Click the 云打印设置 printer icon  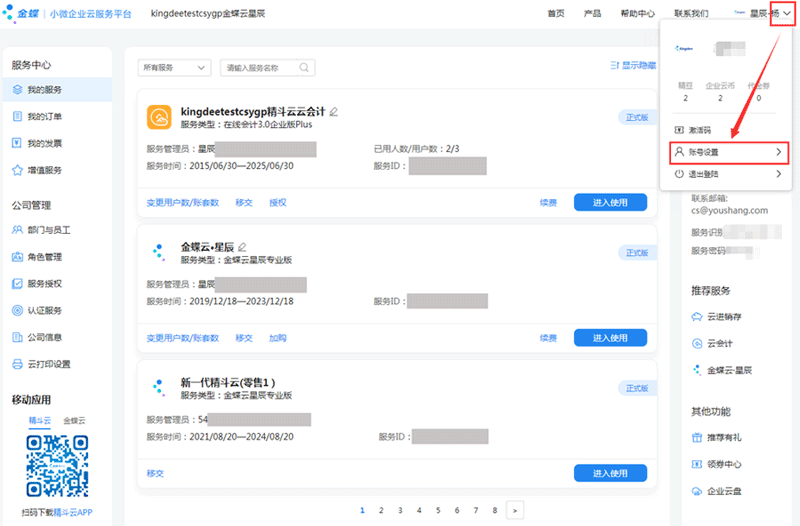[17, 364]
